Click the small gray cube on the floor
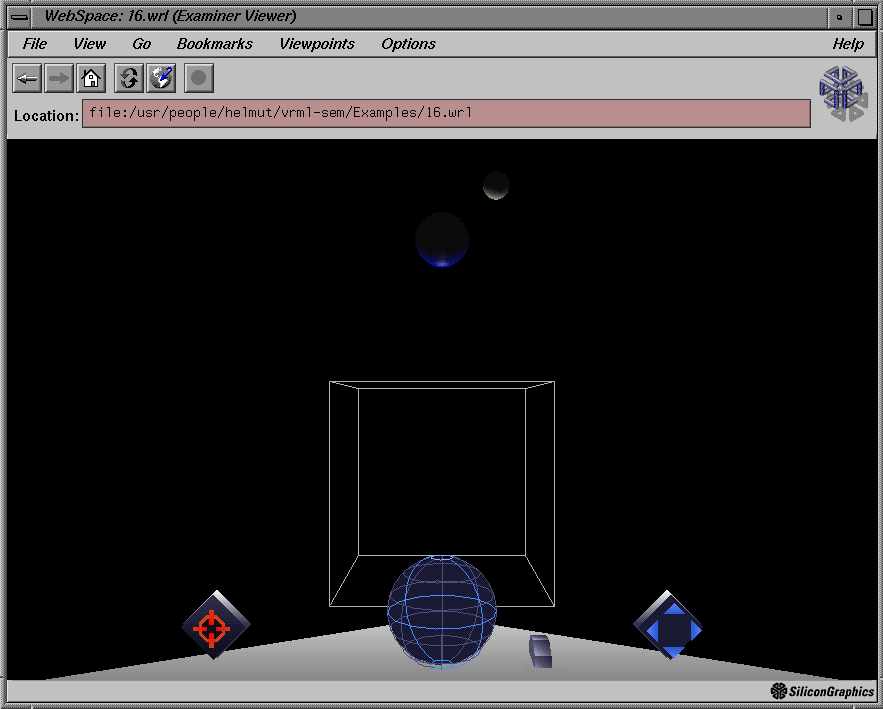 tap(541, 652)
